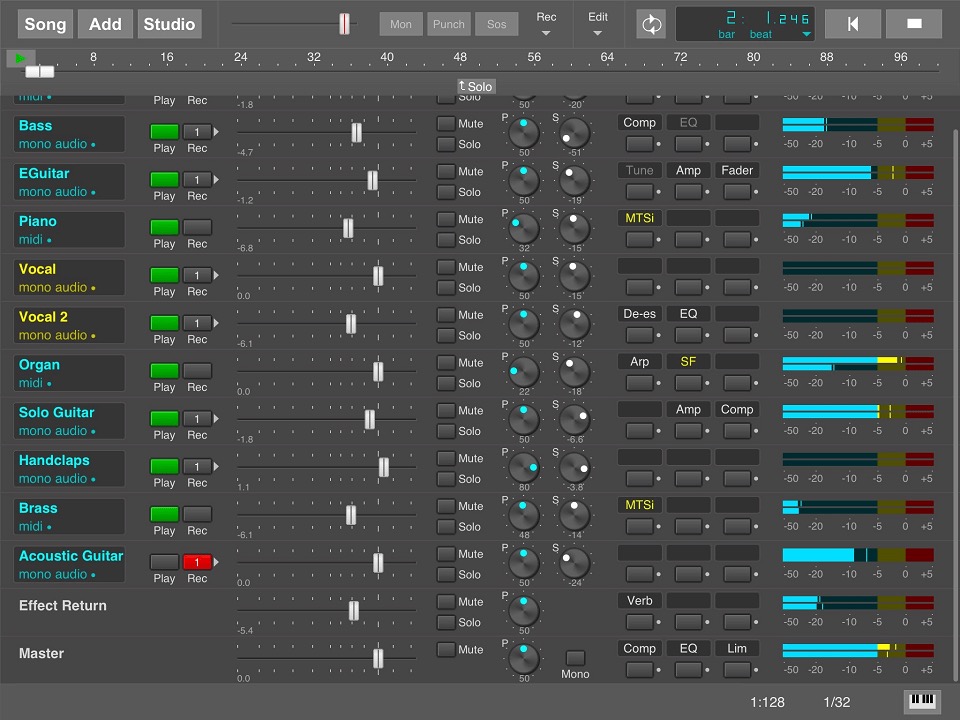
Task: Turn the Bass pan knob
Action: [524, 133]
